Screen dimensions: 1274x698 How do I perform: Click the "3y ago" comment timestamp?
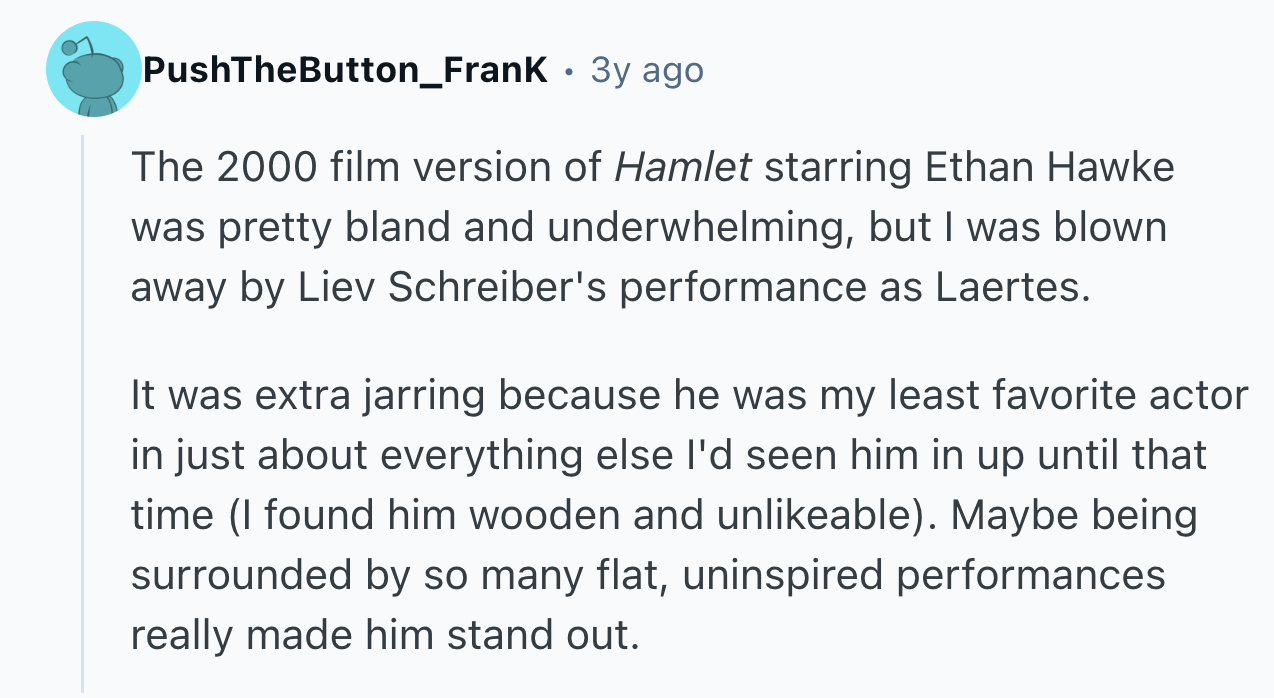pyautogui.click(x=647, y=70)
